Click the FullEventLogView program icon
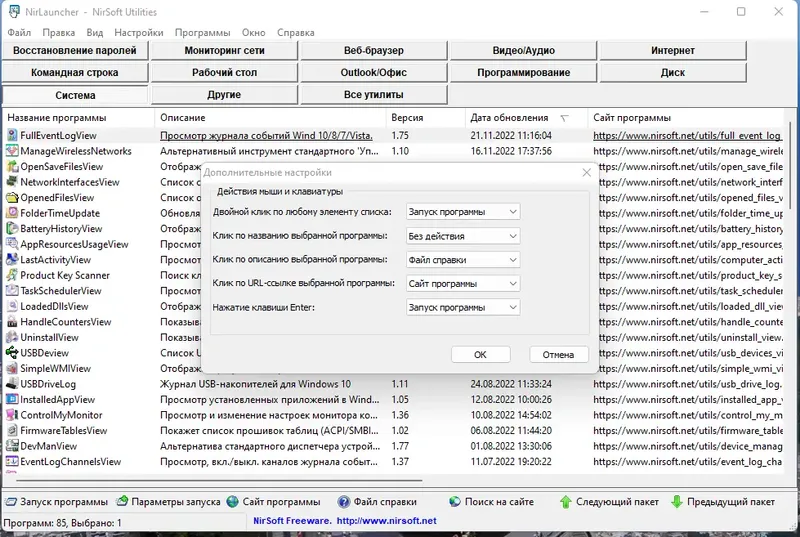This screenshot has width=800, height=537. pos(12,136)
